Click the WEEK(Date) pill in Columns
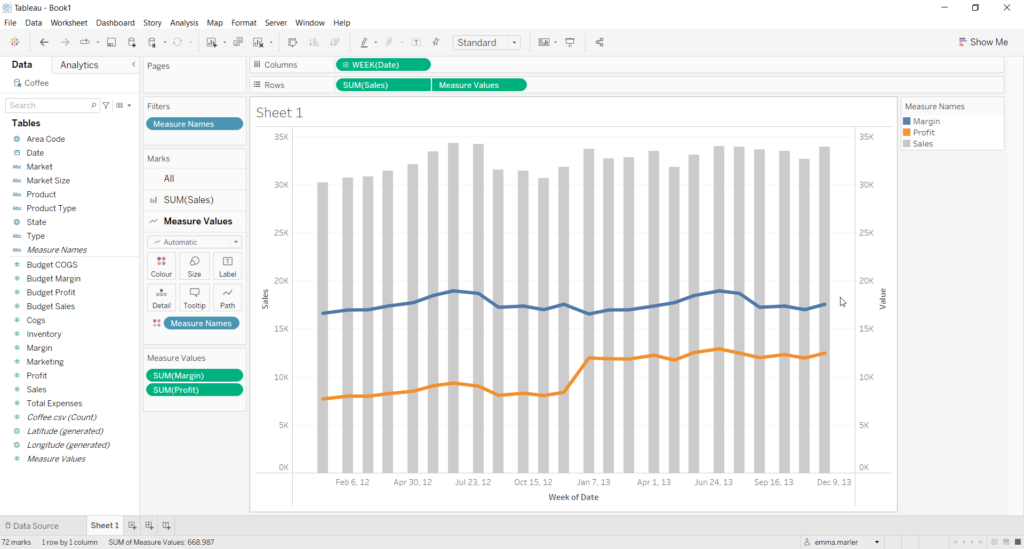This screenshot has width=1024, height=549. (383, 65)
